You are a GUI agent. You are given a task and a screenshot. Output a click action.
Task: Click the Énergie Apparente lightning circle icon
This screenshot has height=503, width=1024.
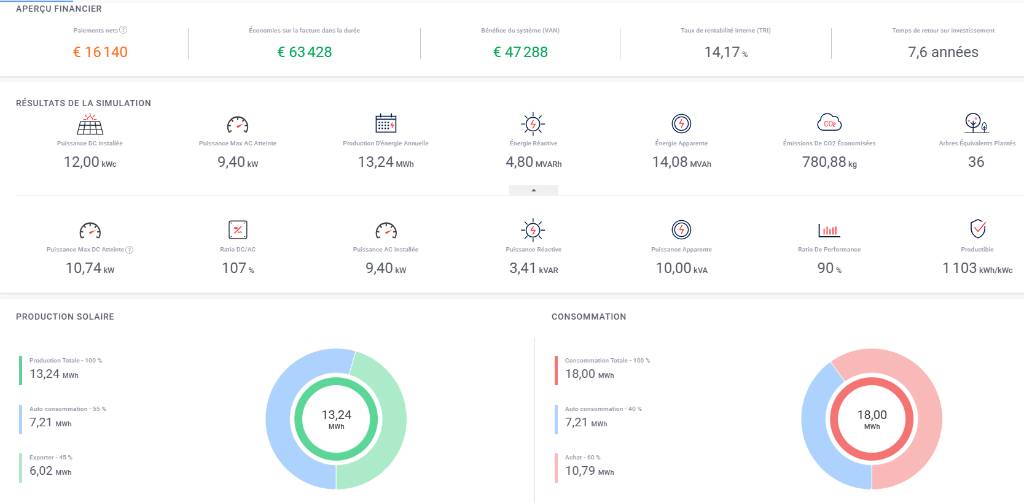pos(680,124)
